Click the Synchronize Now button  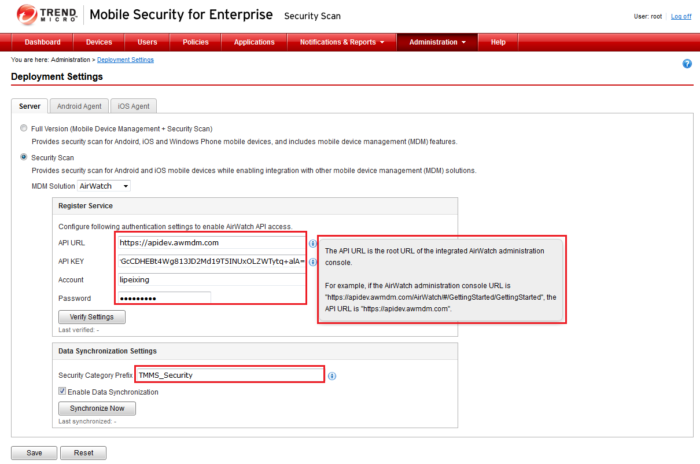coord(97,408)
